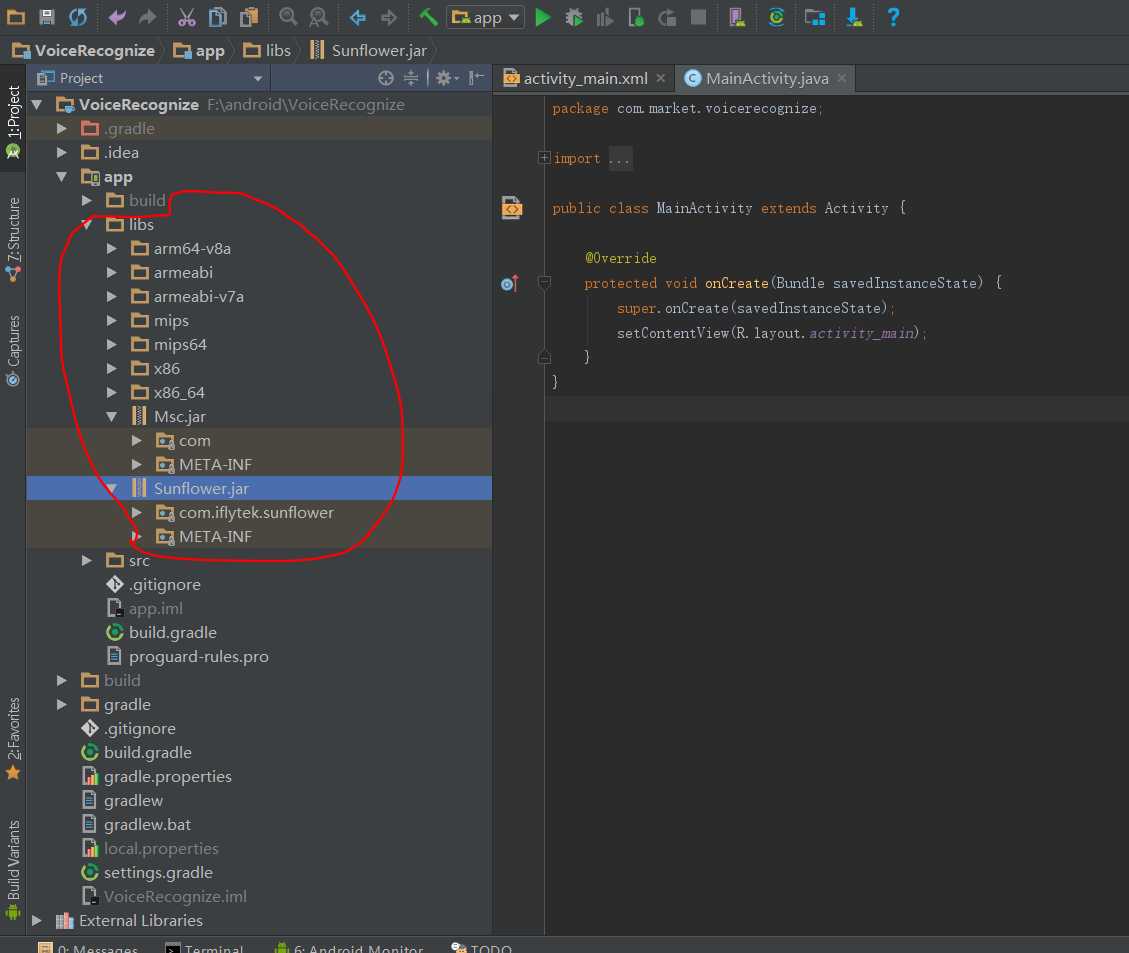Switch to the MainActivity.java tab

point(767,78)
